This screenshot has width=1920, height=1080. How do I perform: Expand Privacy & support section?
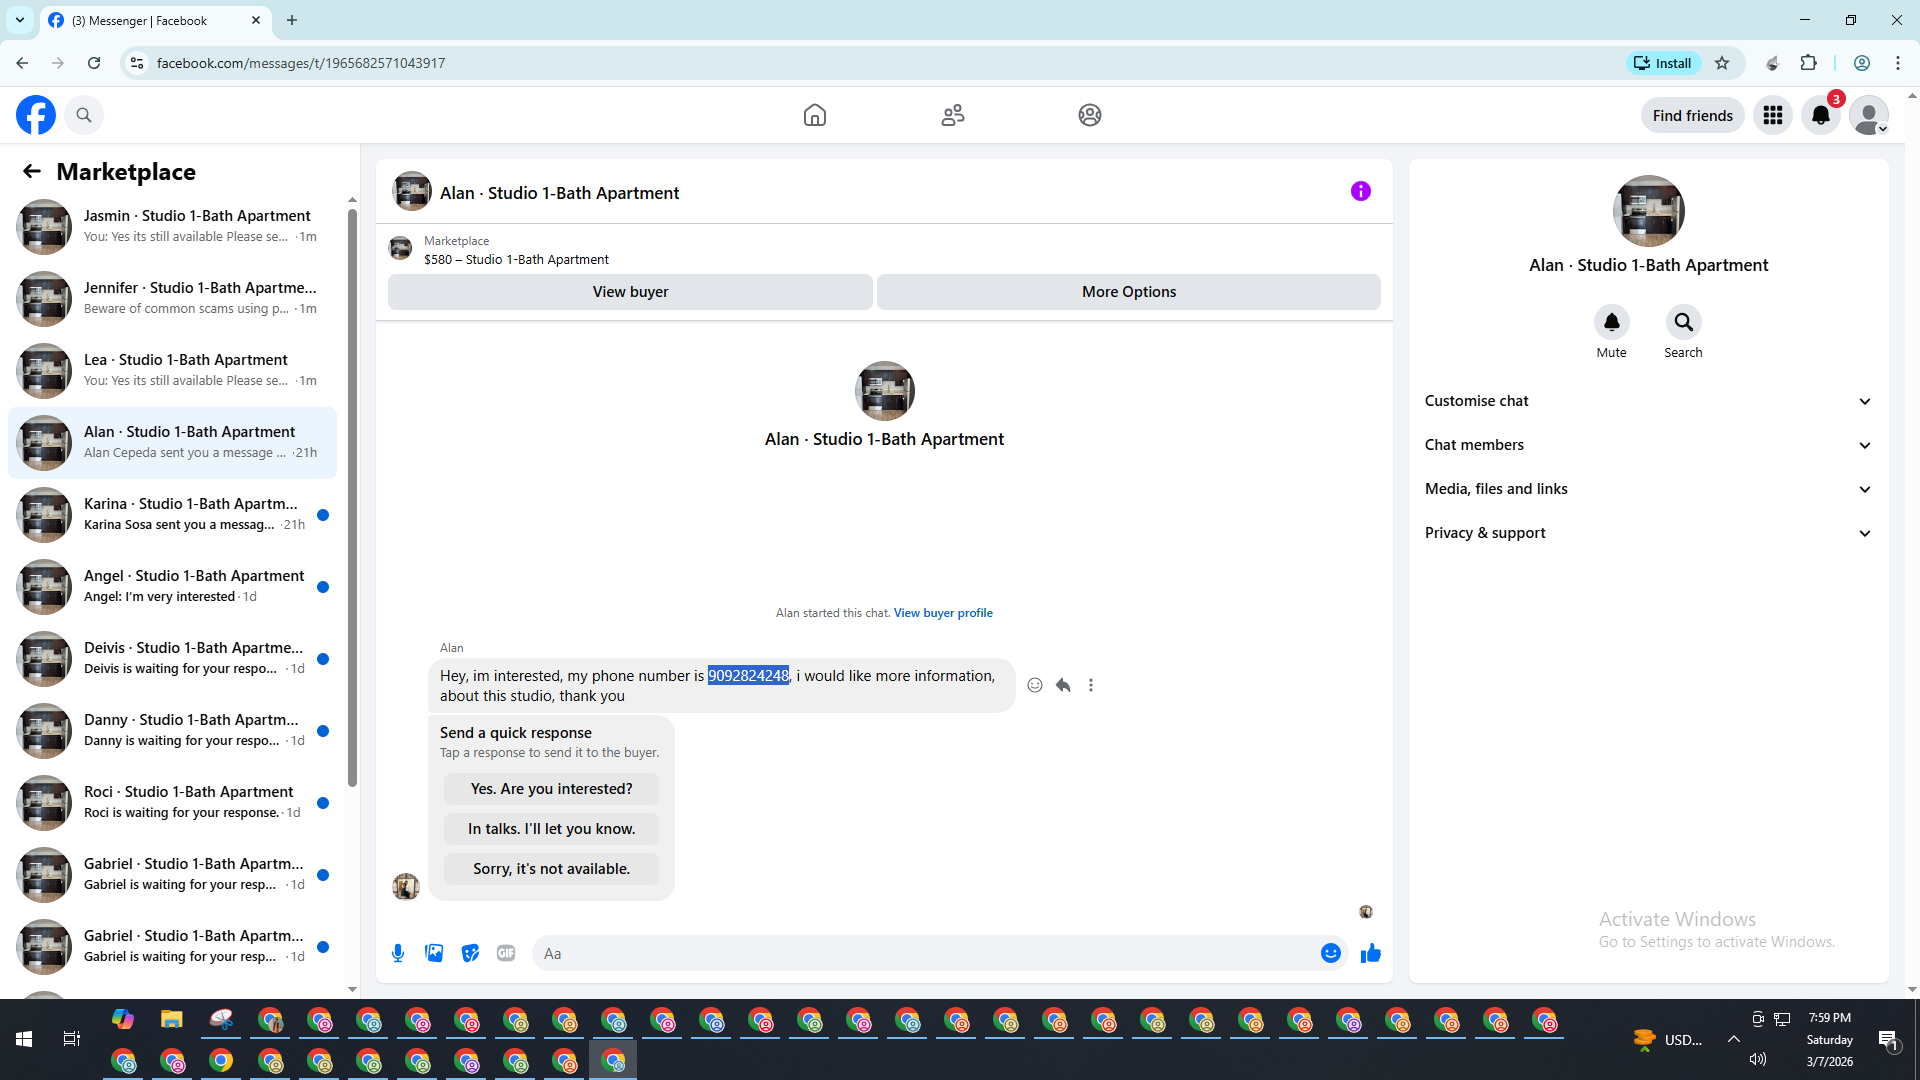[x=1648, y=533]
